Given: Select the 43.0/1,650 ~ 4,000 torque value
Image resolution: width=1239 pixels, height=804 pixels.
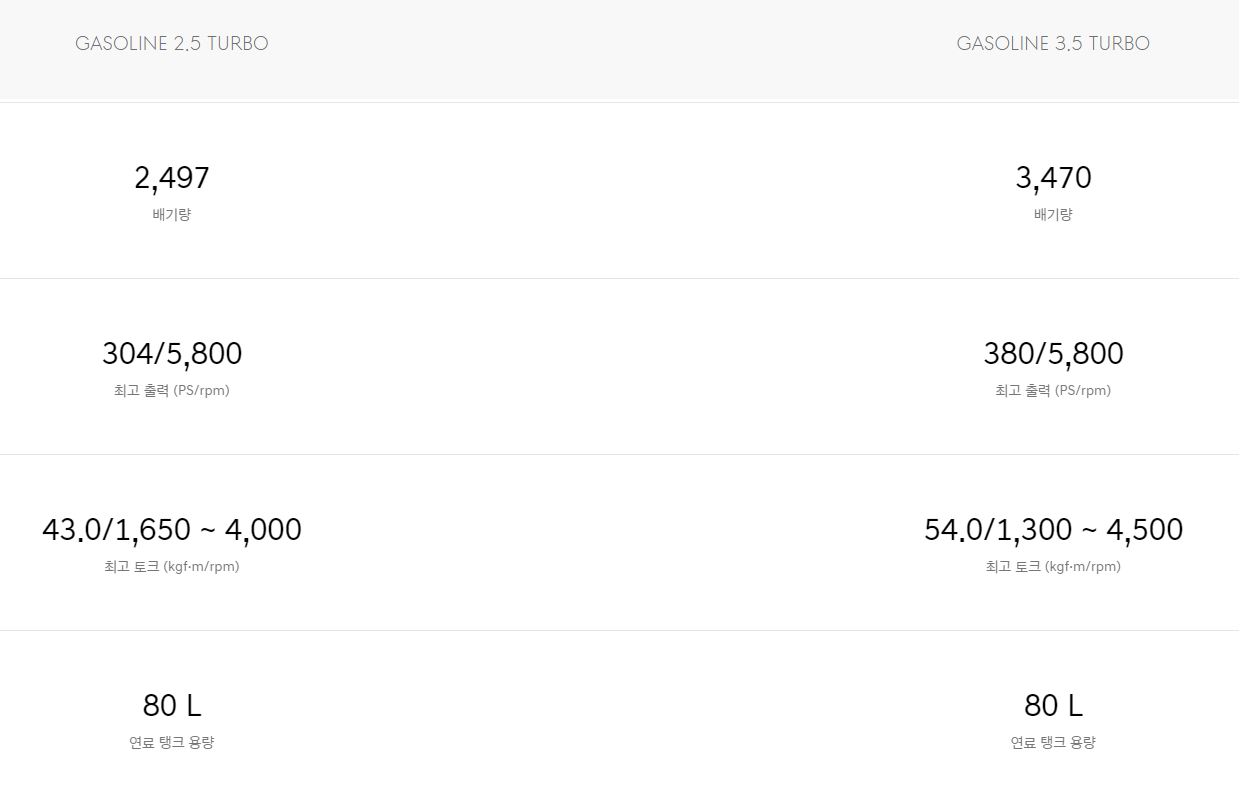Looking at the screenshot, I should tap(172, 530).
